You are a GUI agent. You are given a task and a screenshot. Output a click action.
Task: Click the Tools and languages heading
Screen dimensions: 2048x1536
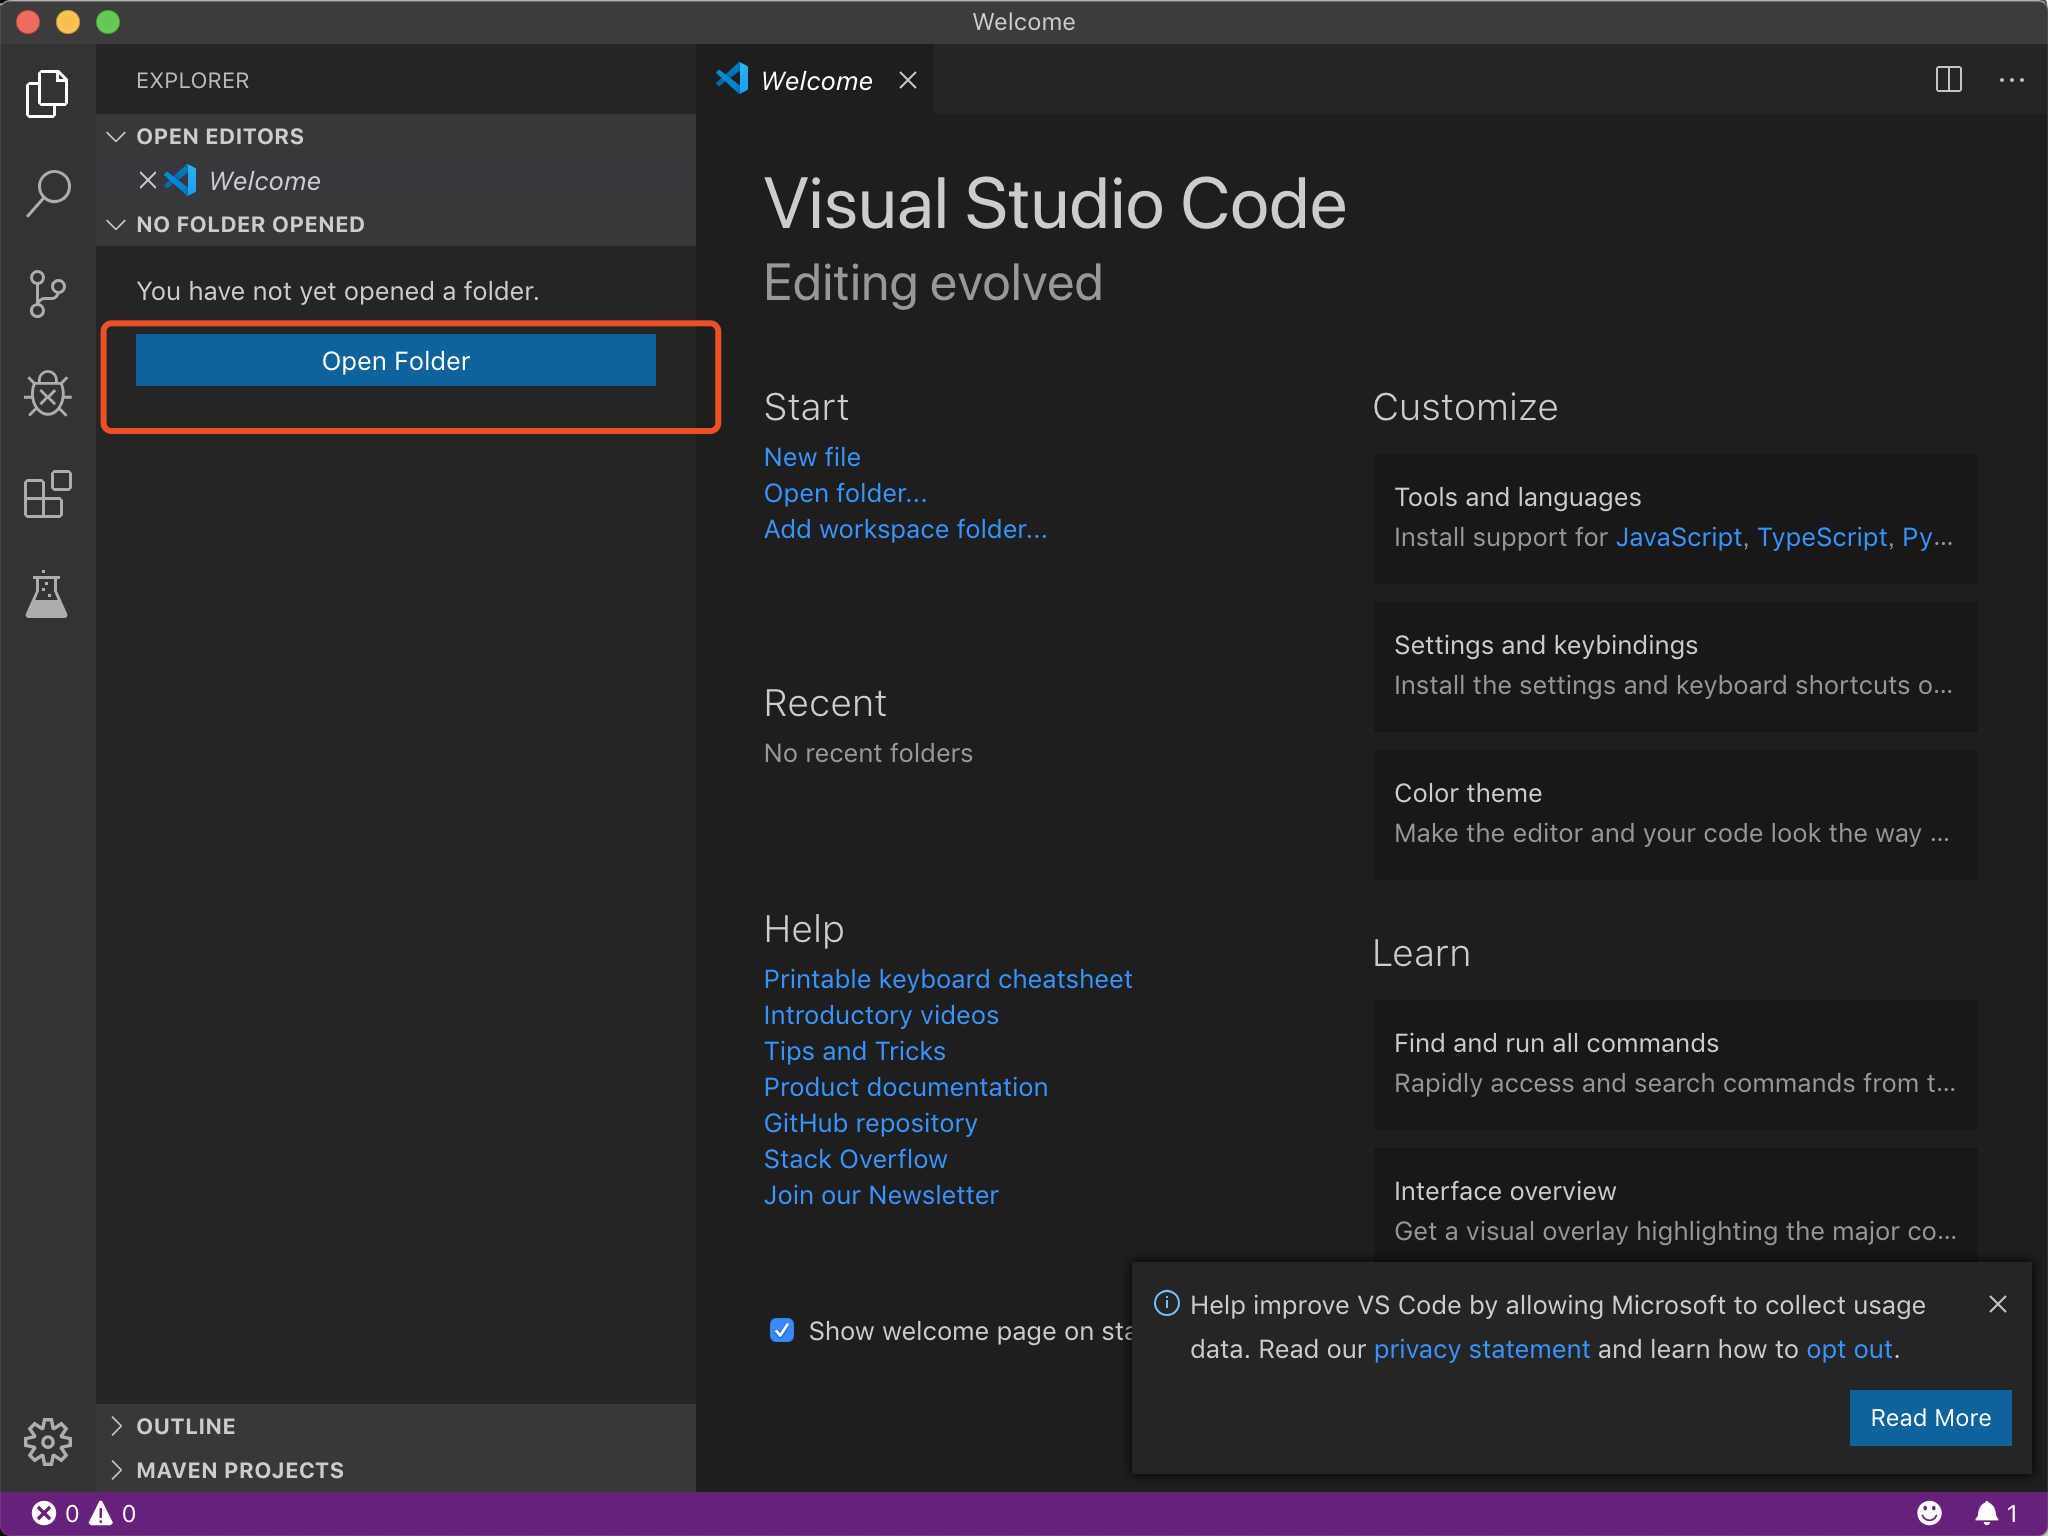pos(1517,497)
